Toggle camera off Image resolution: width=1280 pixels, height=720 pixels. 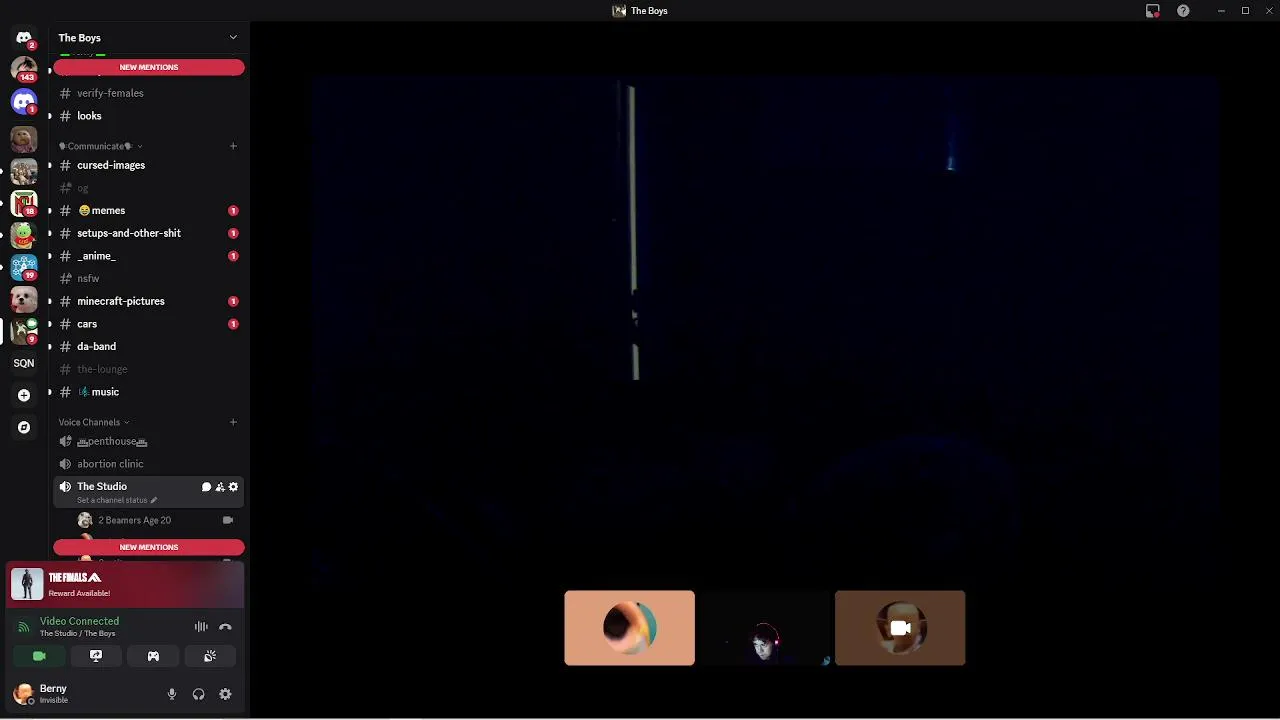tap(39, 656)
